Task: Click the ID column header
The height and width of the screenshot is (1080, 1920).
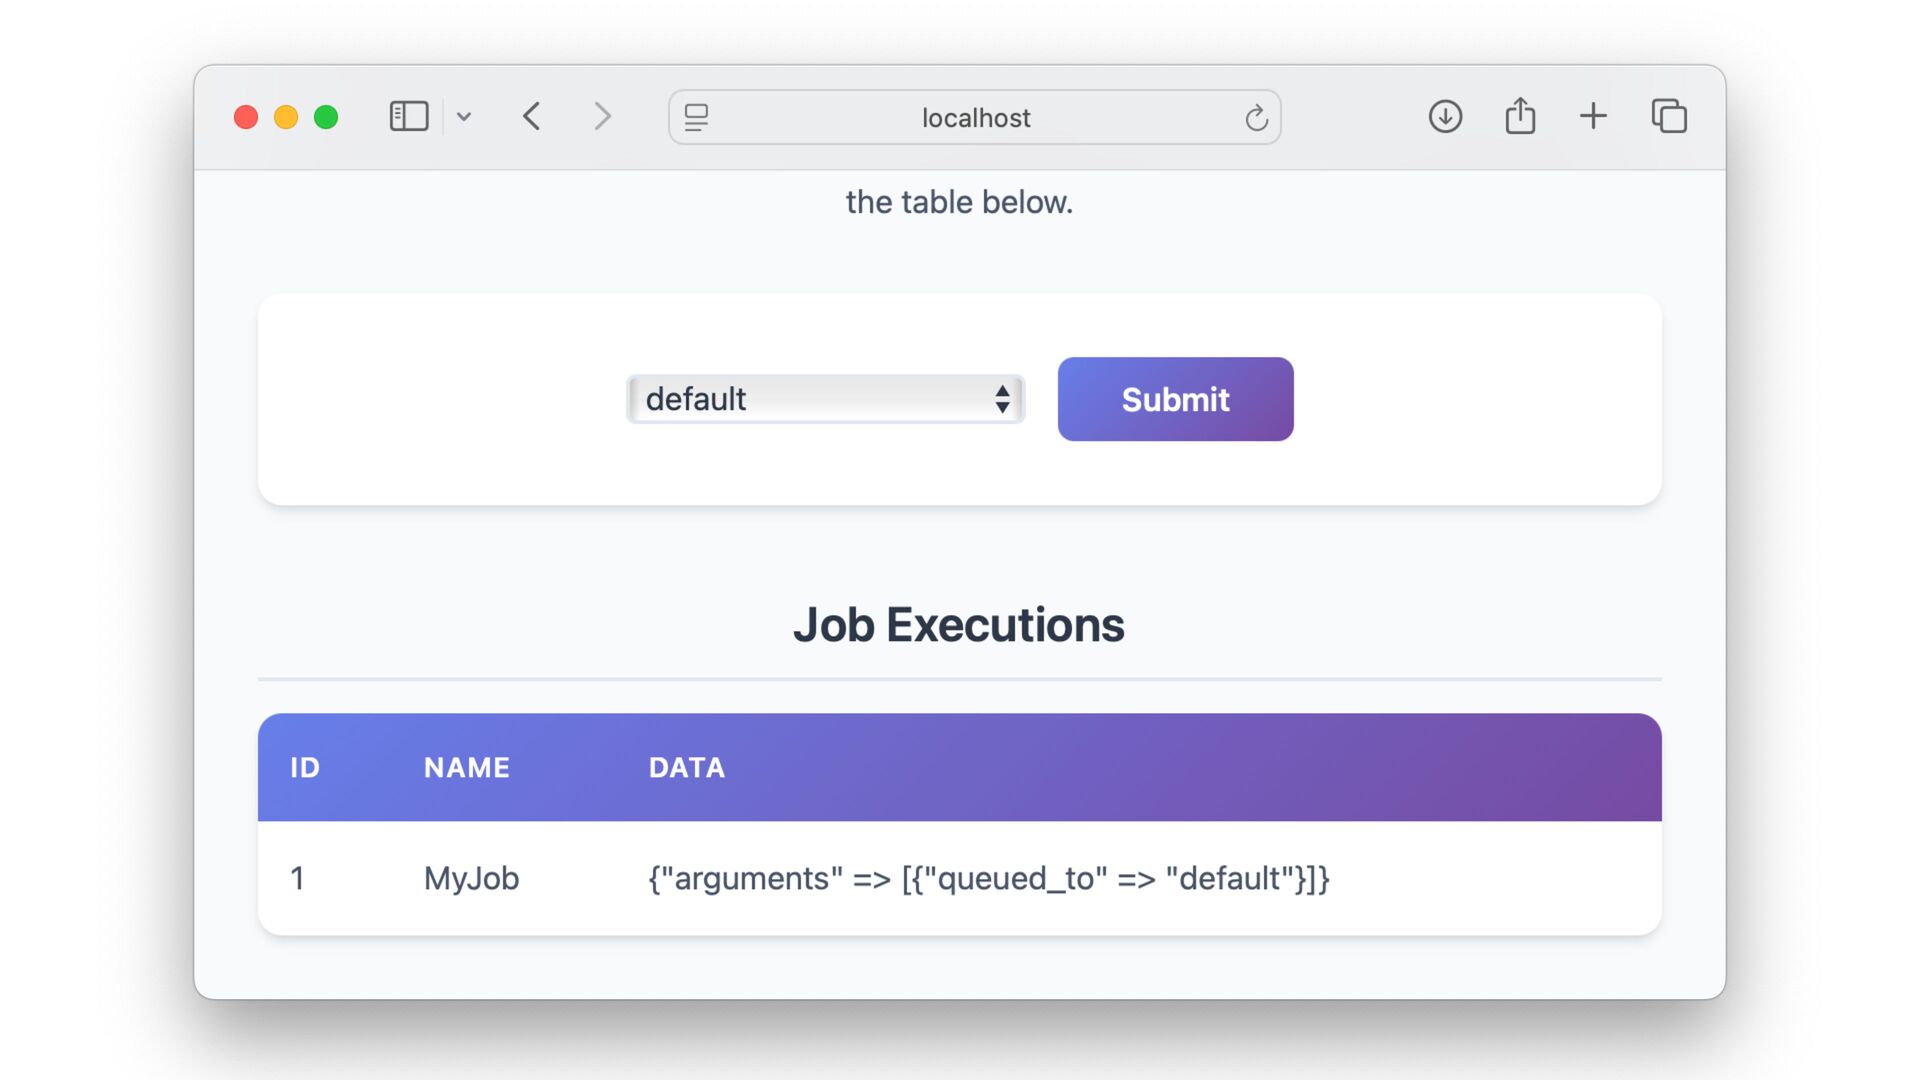Action: [x=305, y=767]
